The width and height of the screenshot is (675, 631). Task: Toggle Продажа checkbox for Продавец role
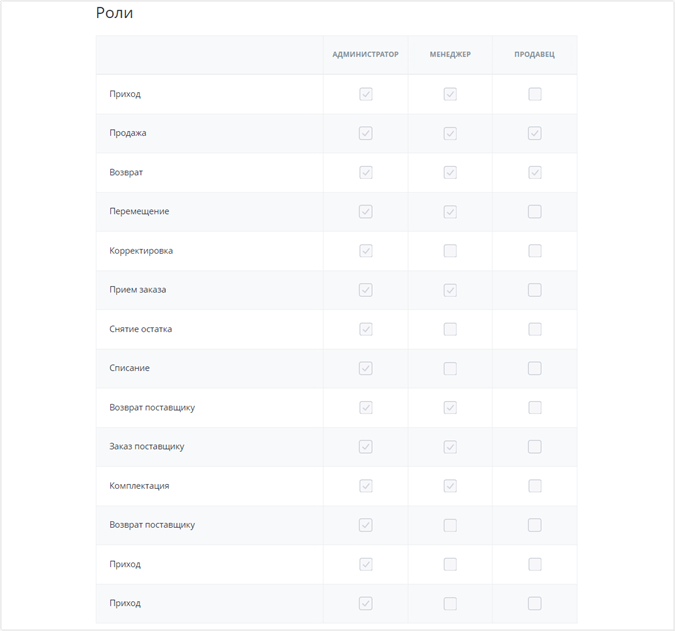click(535, 133)
